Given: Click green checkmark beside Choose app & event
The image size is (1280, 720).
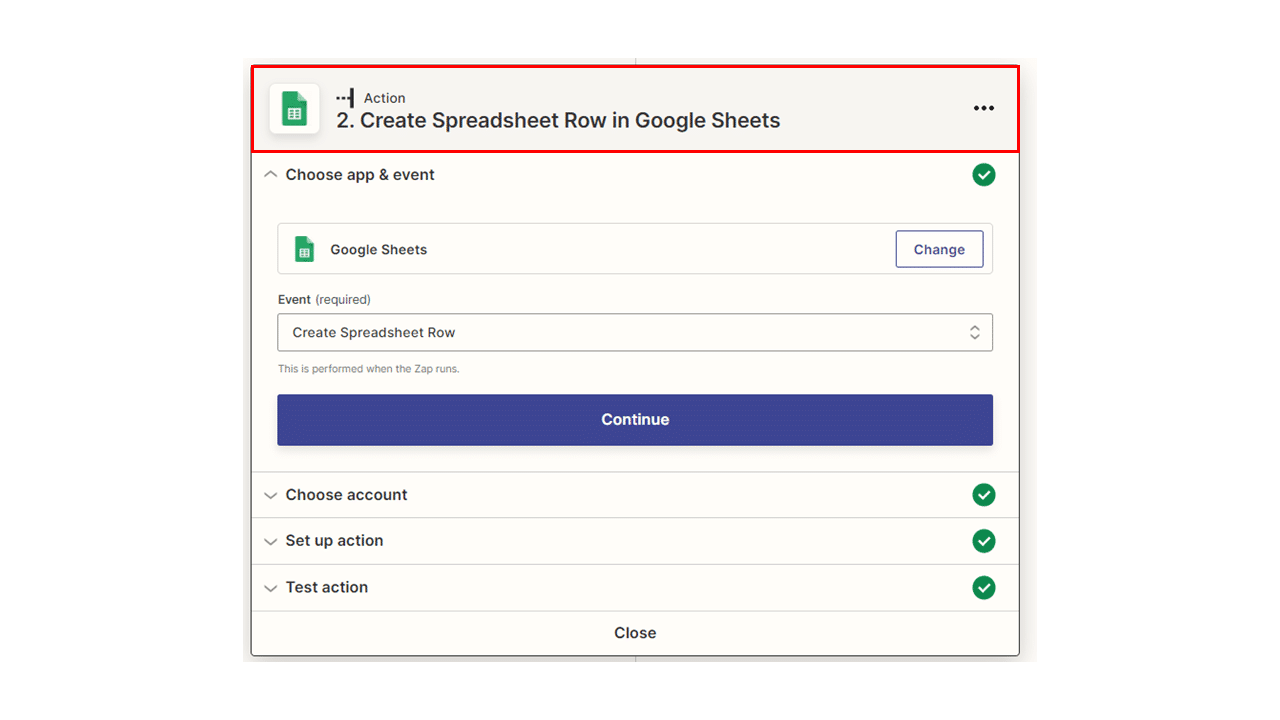Looking at the screenshot, I should pyautogui.click(x=984, y=175).
